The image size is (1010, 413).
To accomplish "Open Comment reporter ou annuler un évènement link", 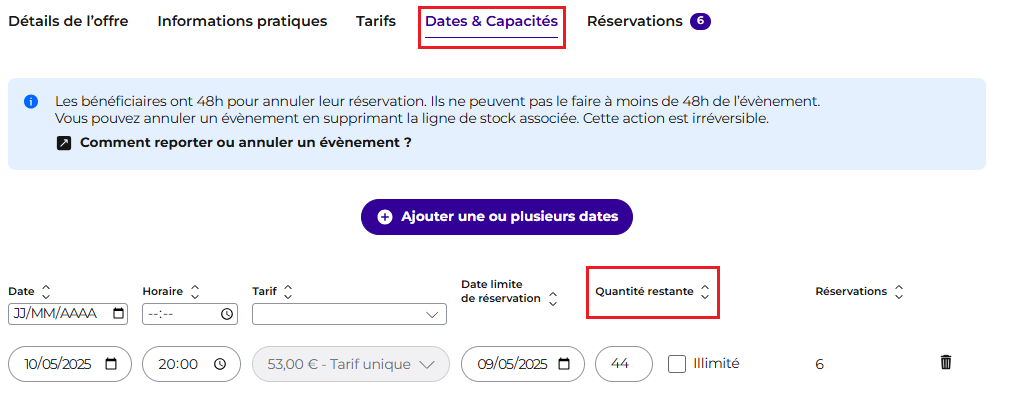I will pyautogui.click(x=245, y=143).
